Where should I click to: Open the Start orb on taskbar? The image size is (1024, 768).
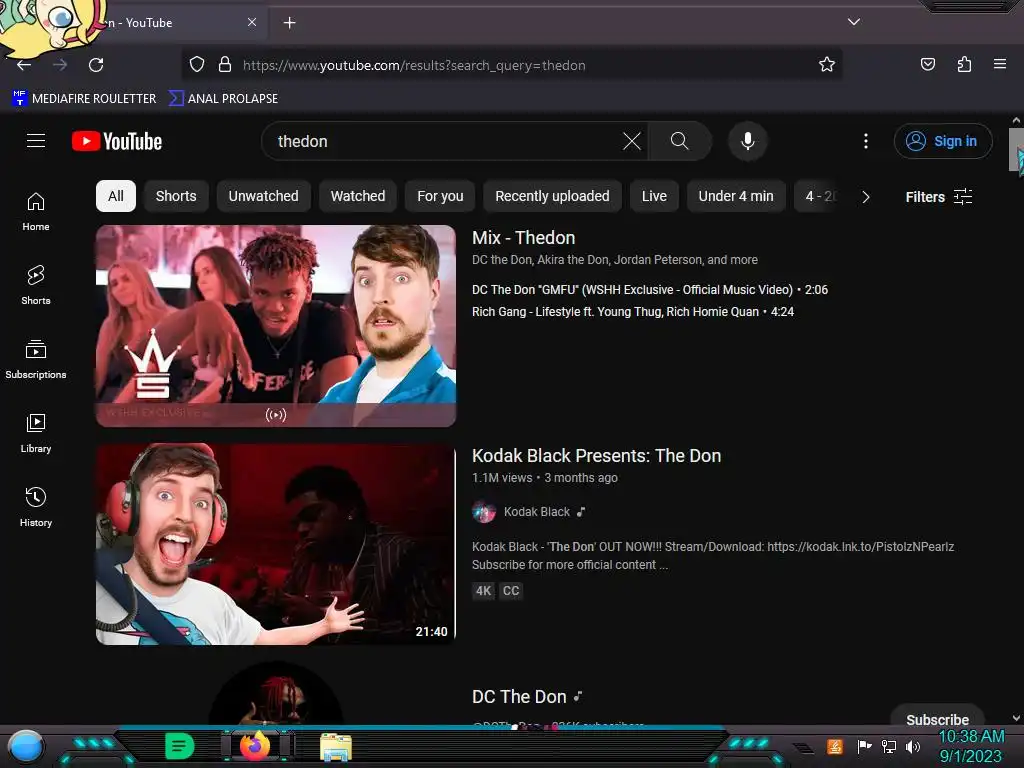(26, 748)
